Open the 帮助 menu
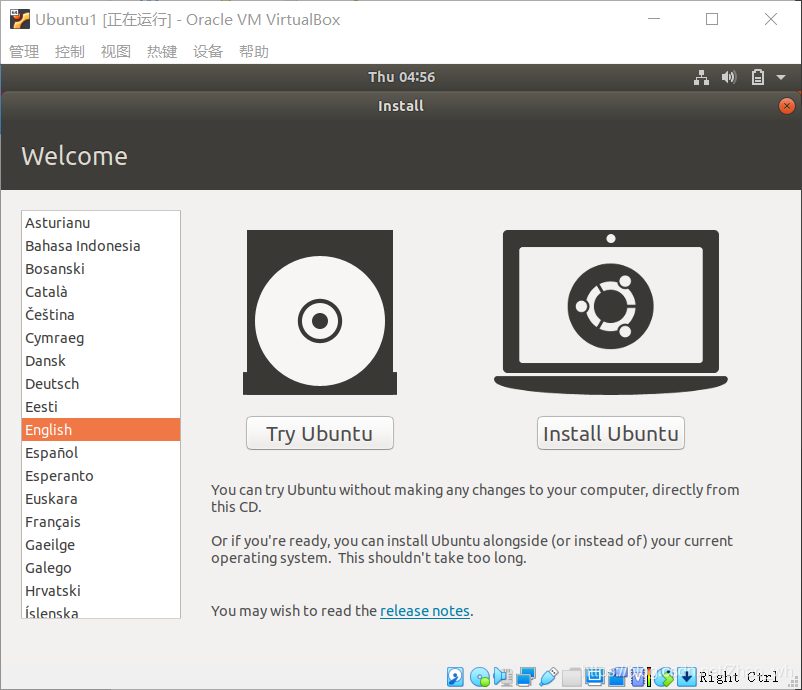802x690 pixels. coord(254,51)
